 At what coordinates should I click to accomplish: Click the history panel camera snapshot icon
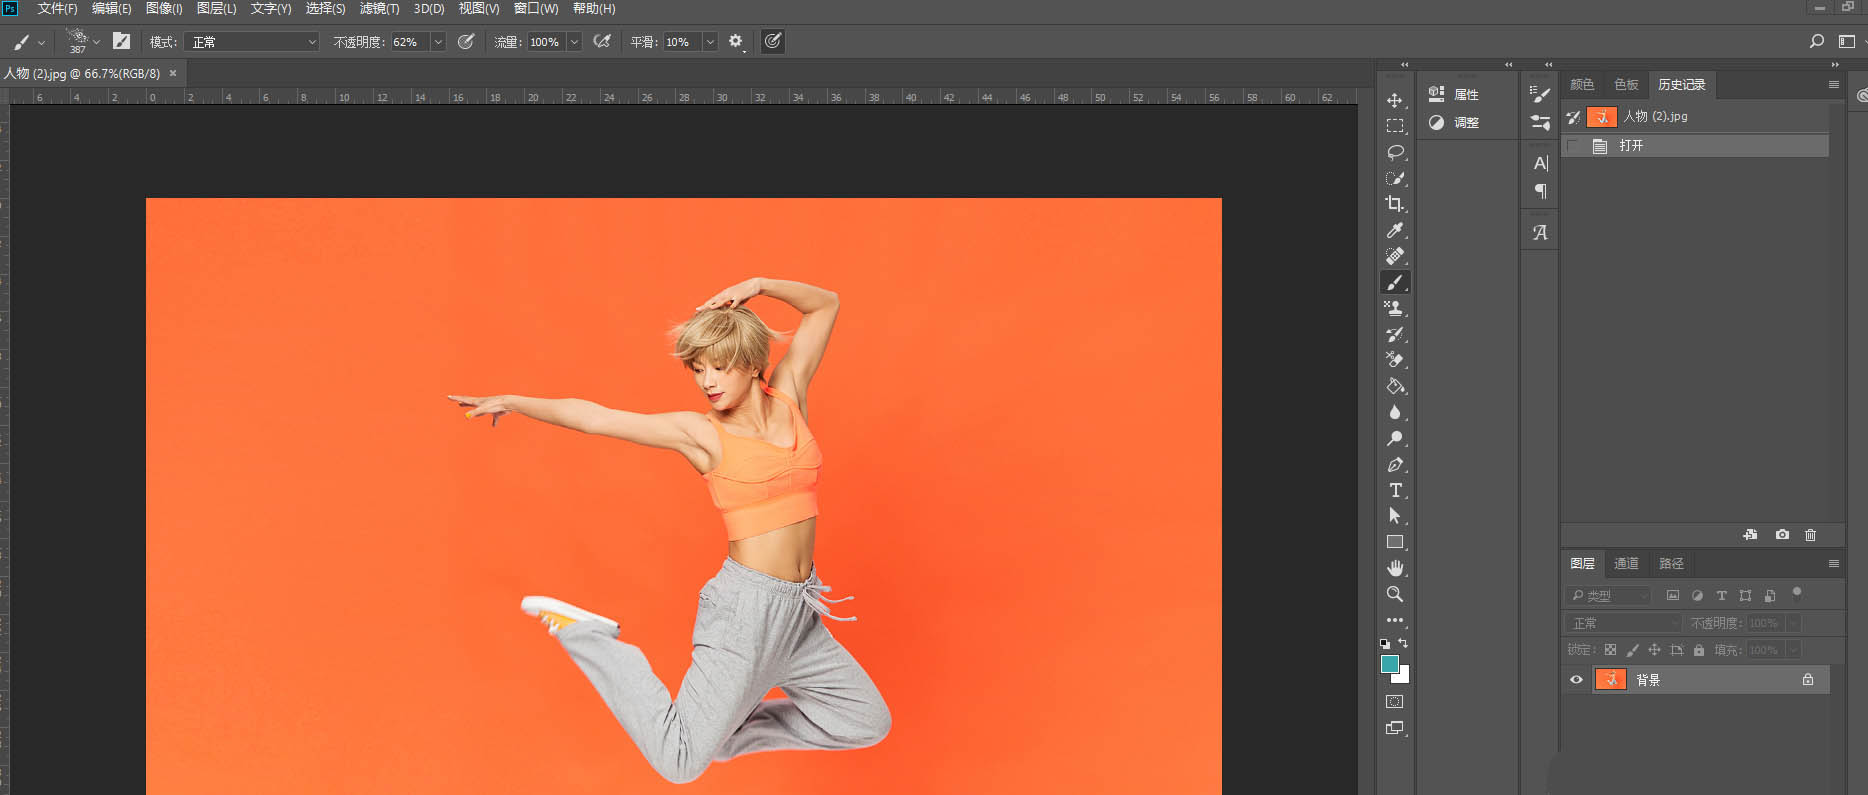[1782, 535]
